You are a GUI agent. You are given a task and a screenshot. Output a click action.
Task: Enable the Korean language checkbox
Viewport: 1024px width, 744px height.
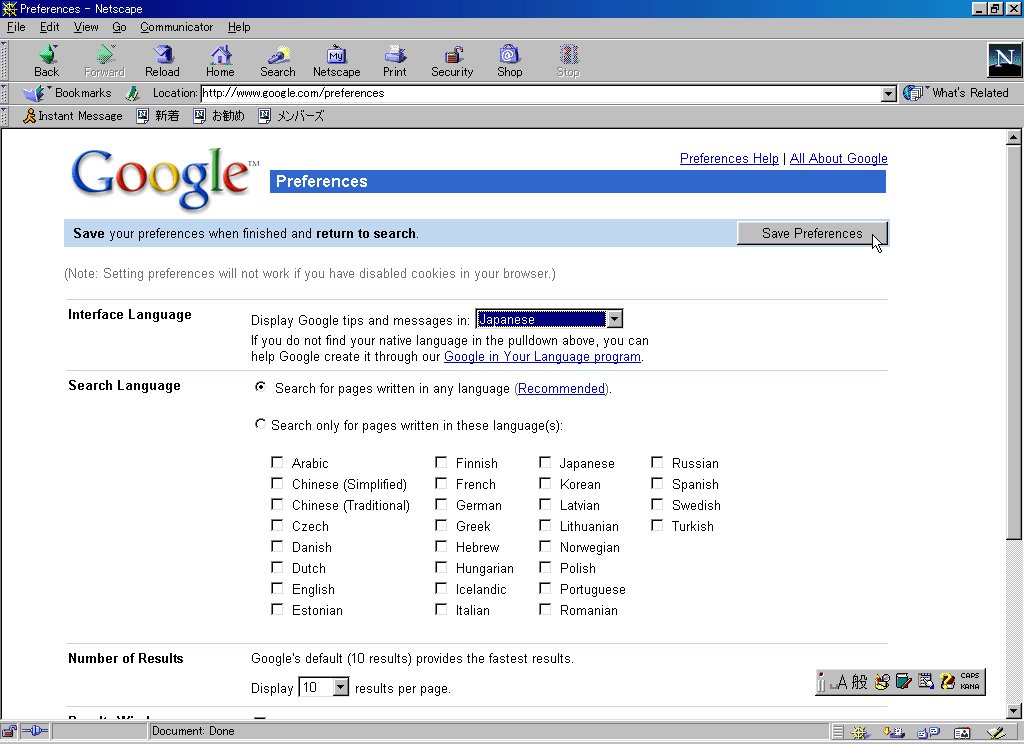pos(545,483)
